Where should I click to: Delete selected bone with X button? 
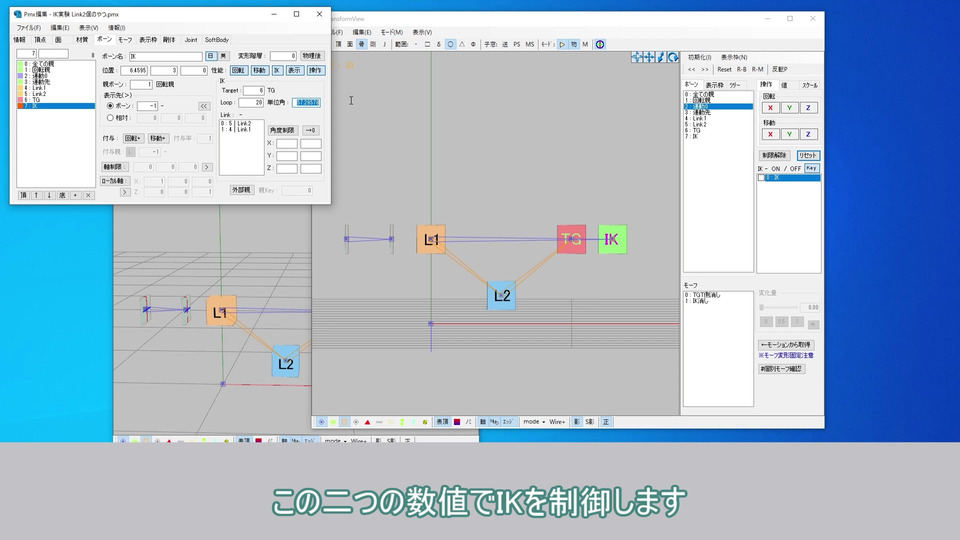[88, 195]
